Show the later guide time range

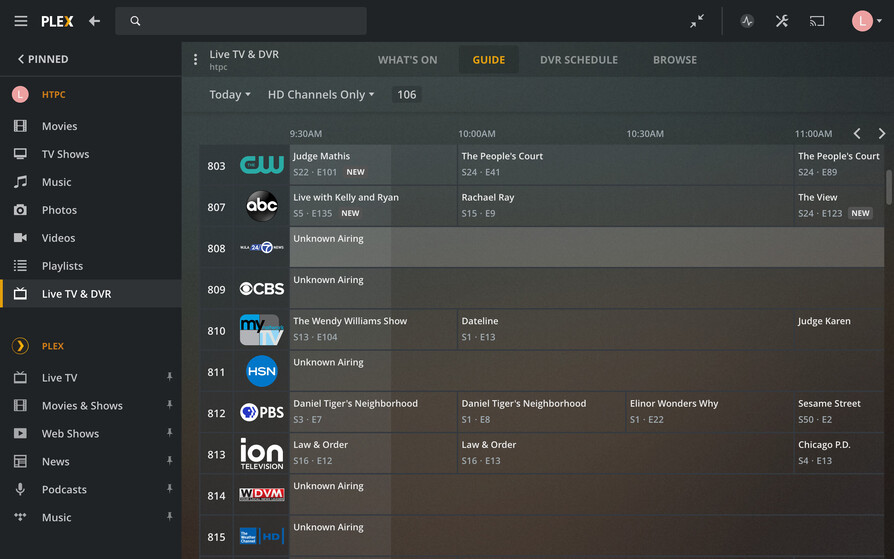pyautogui.click(x=881, y=133)
